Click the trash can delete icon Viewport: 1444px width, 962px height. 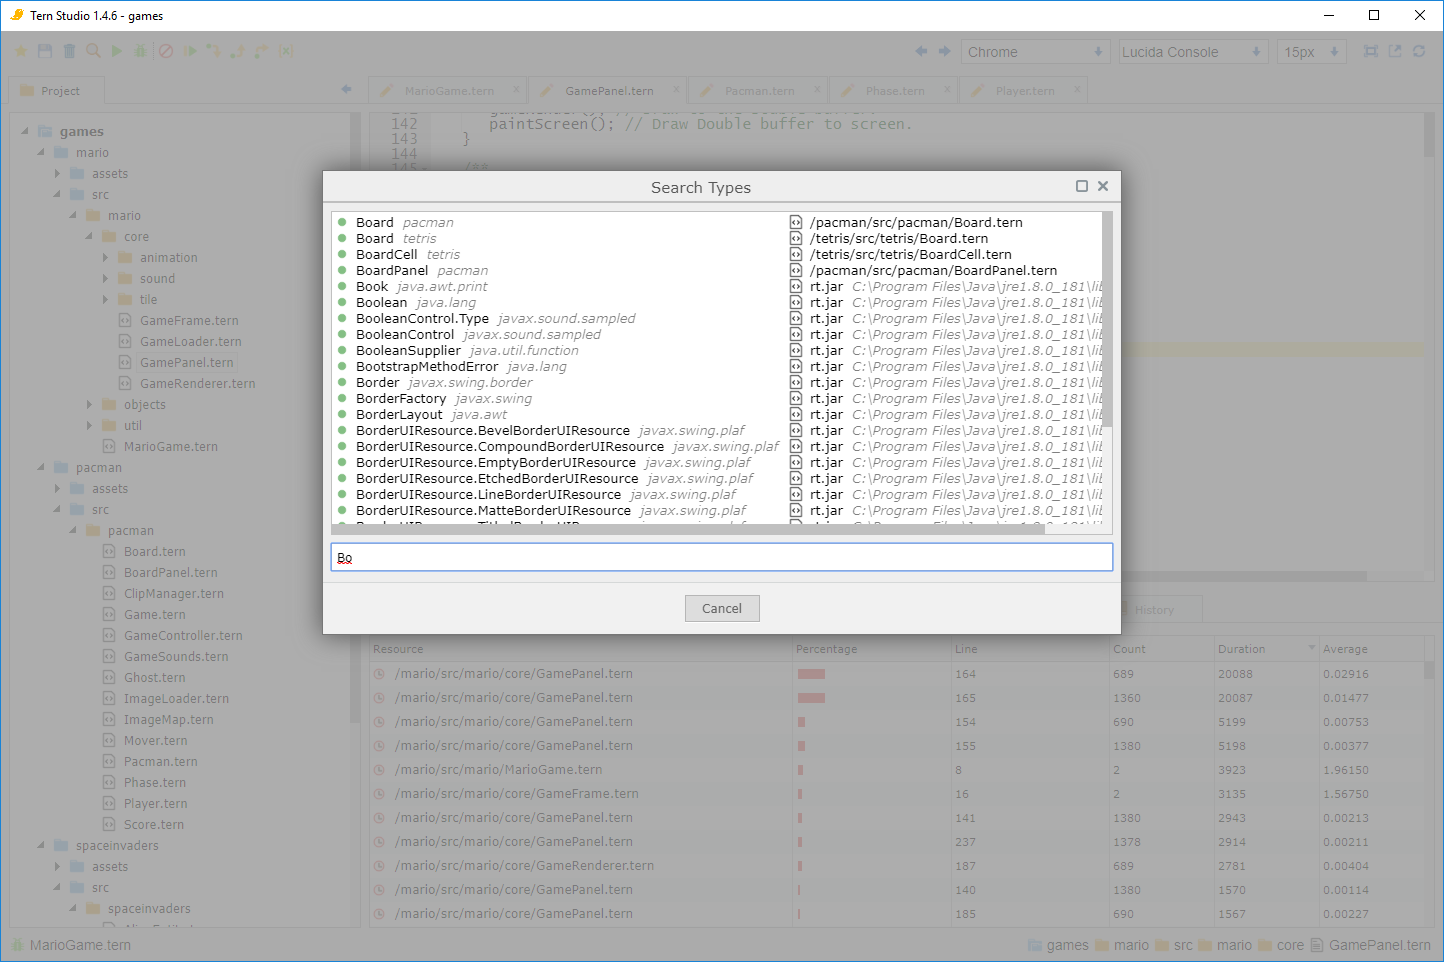69,51
